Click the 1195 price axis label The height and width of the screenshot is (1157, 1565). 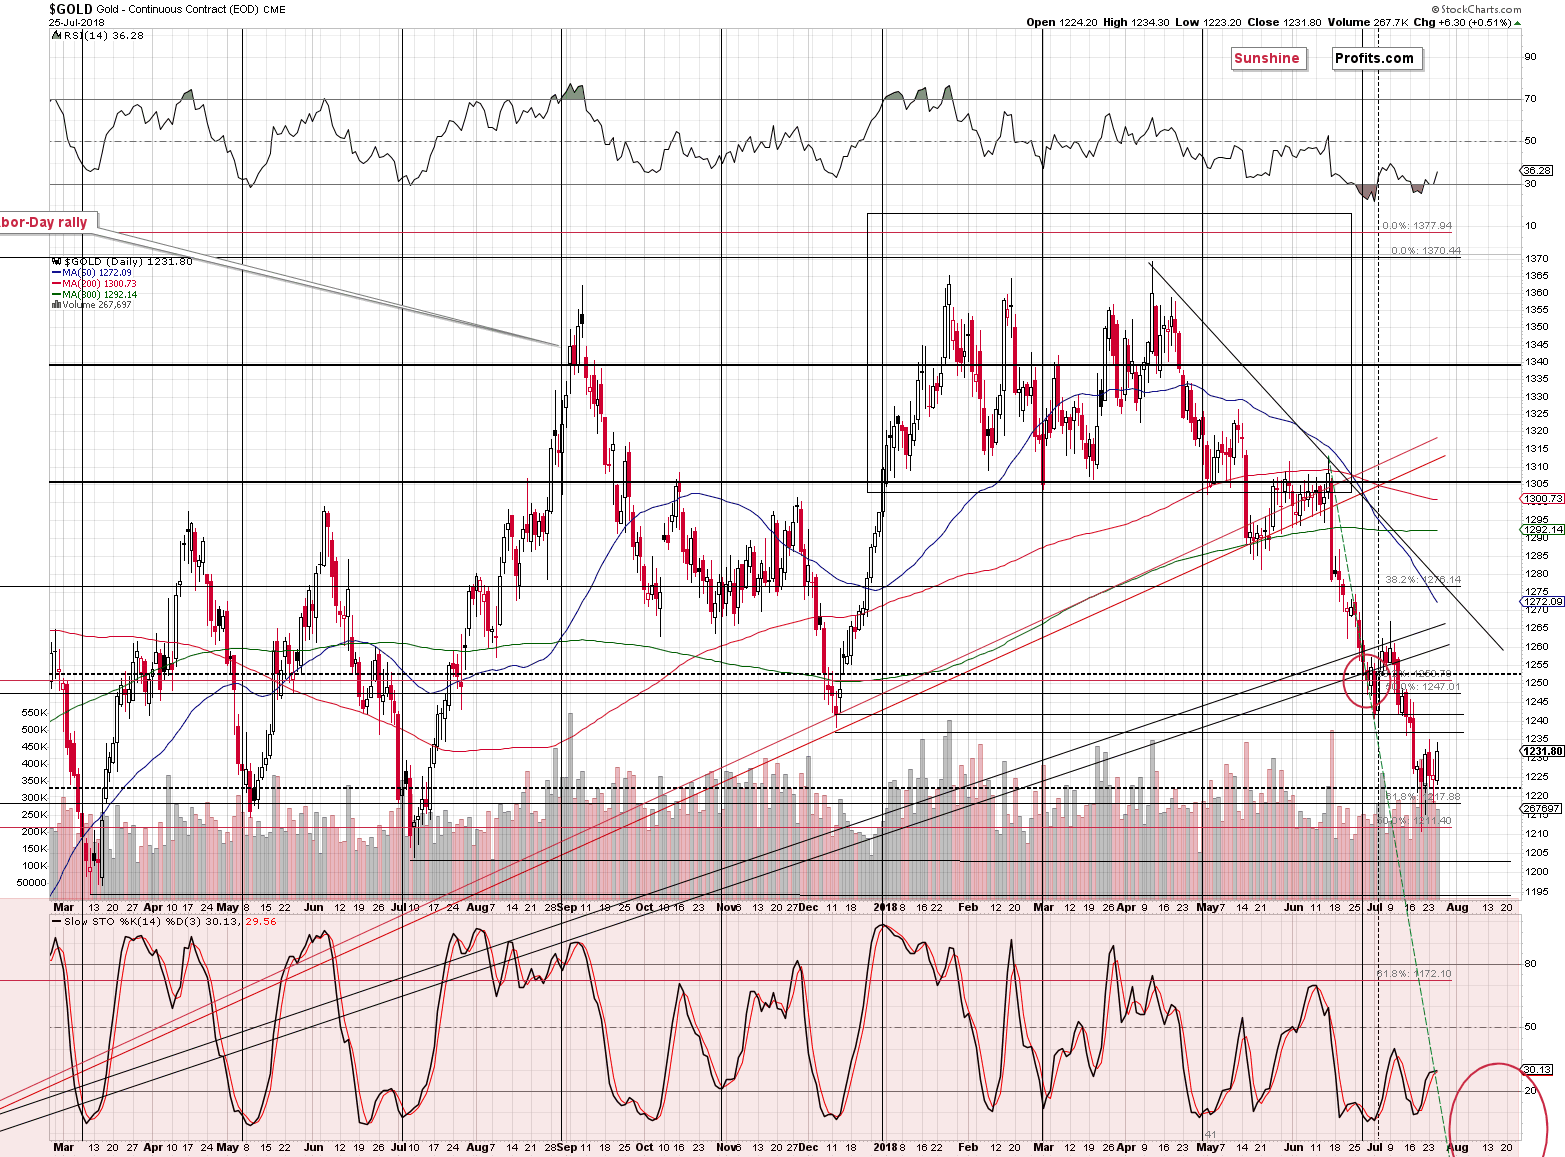click(x=1538, y=892)
